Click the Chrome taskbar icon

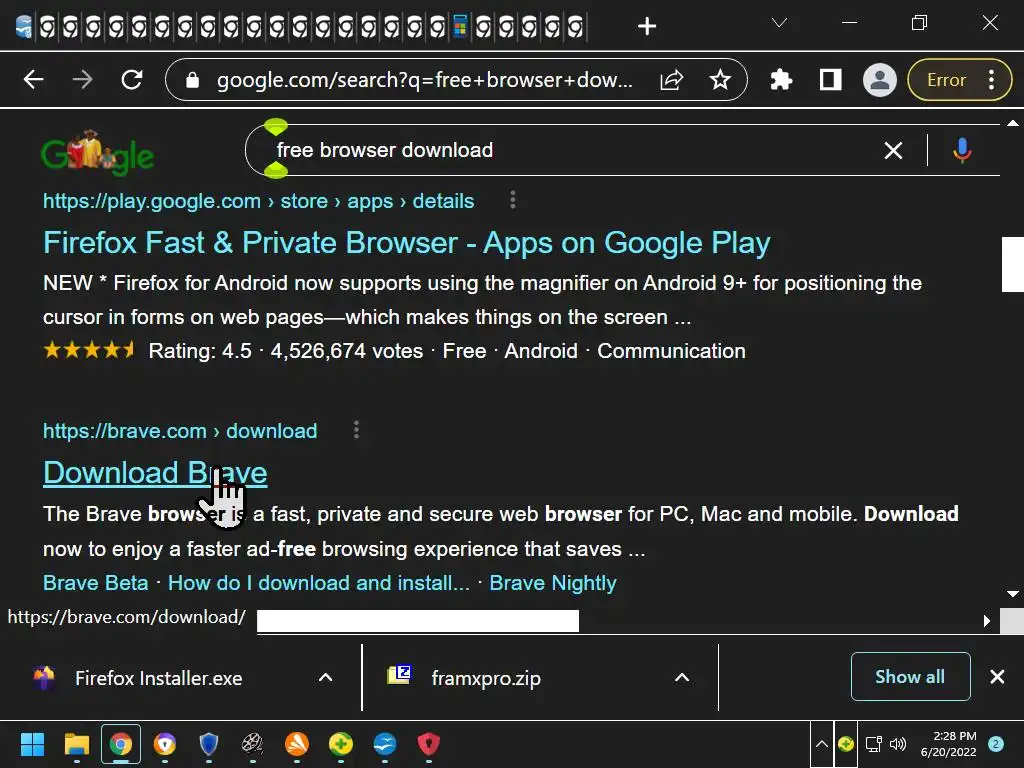tap(120, 744)
